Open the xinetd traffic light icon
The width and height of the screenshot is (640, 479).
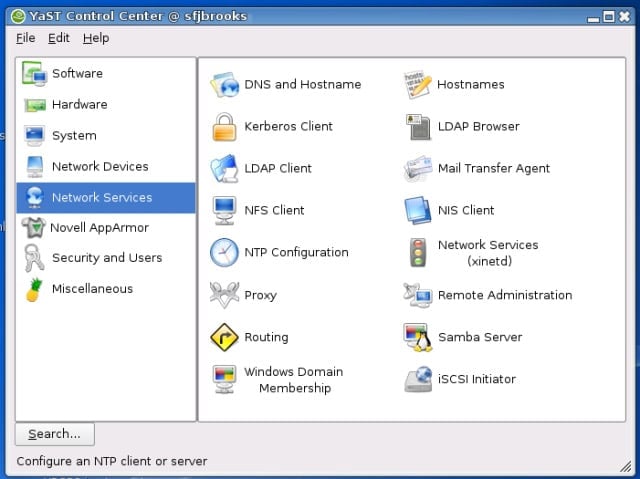point(418,253)
